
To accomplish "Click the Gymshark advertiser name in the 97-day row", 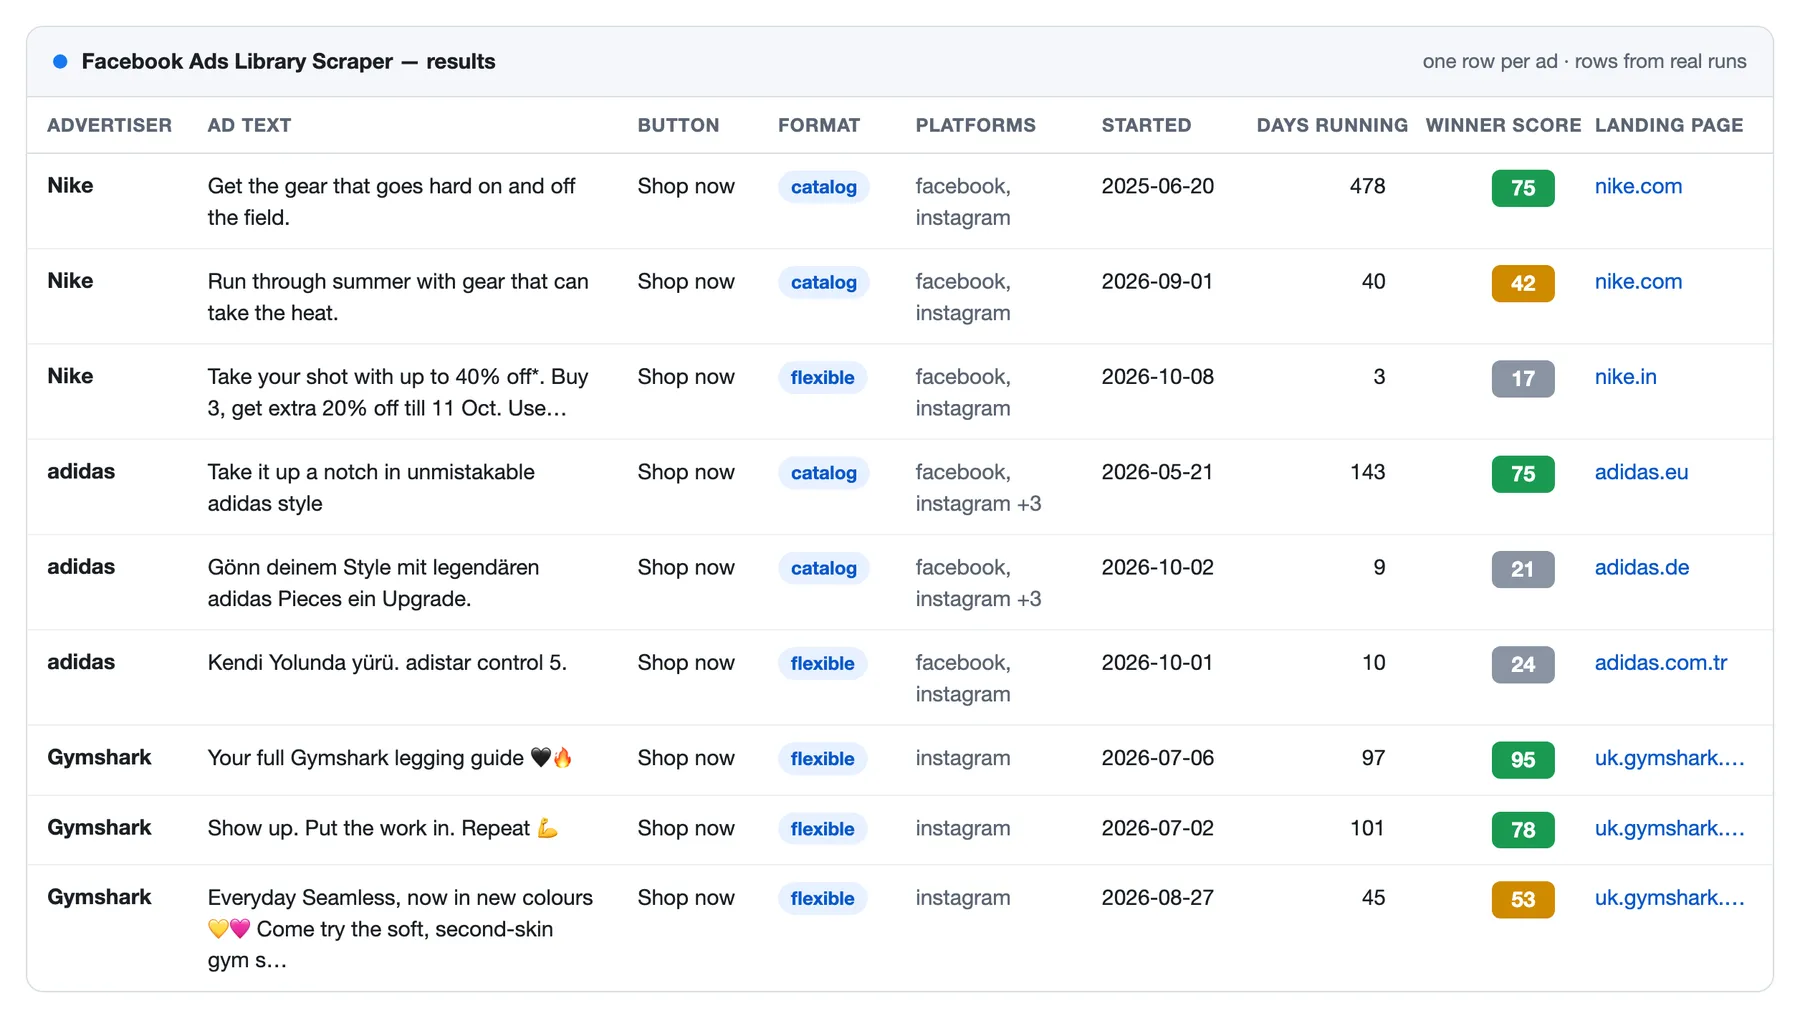I will 99,757.
